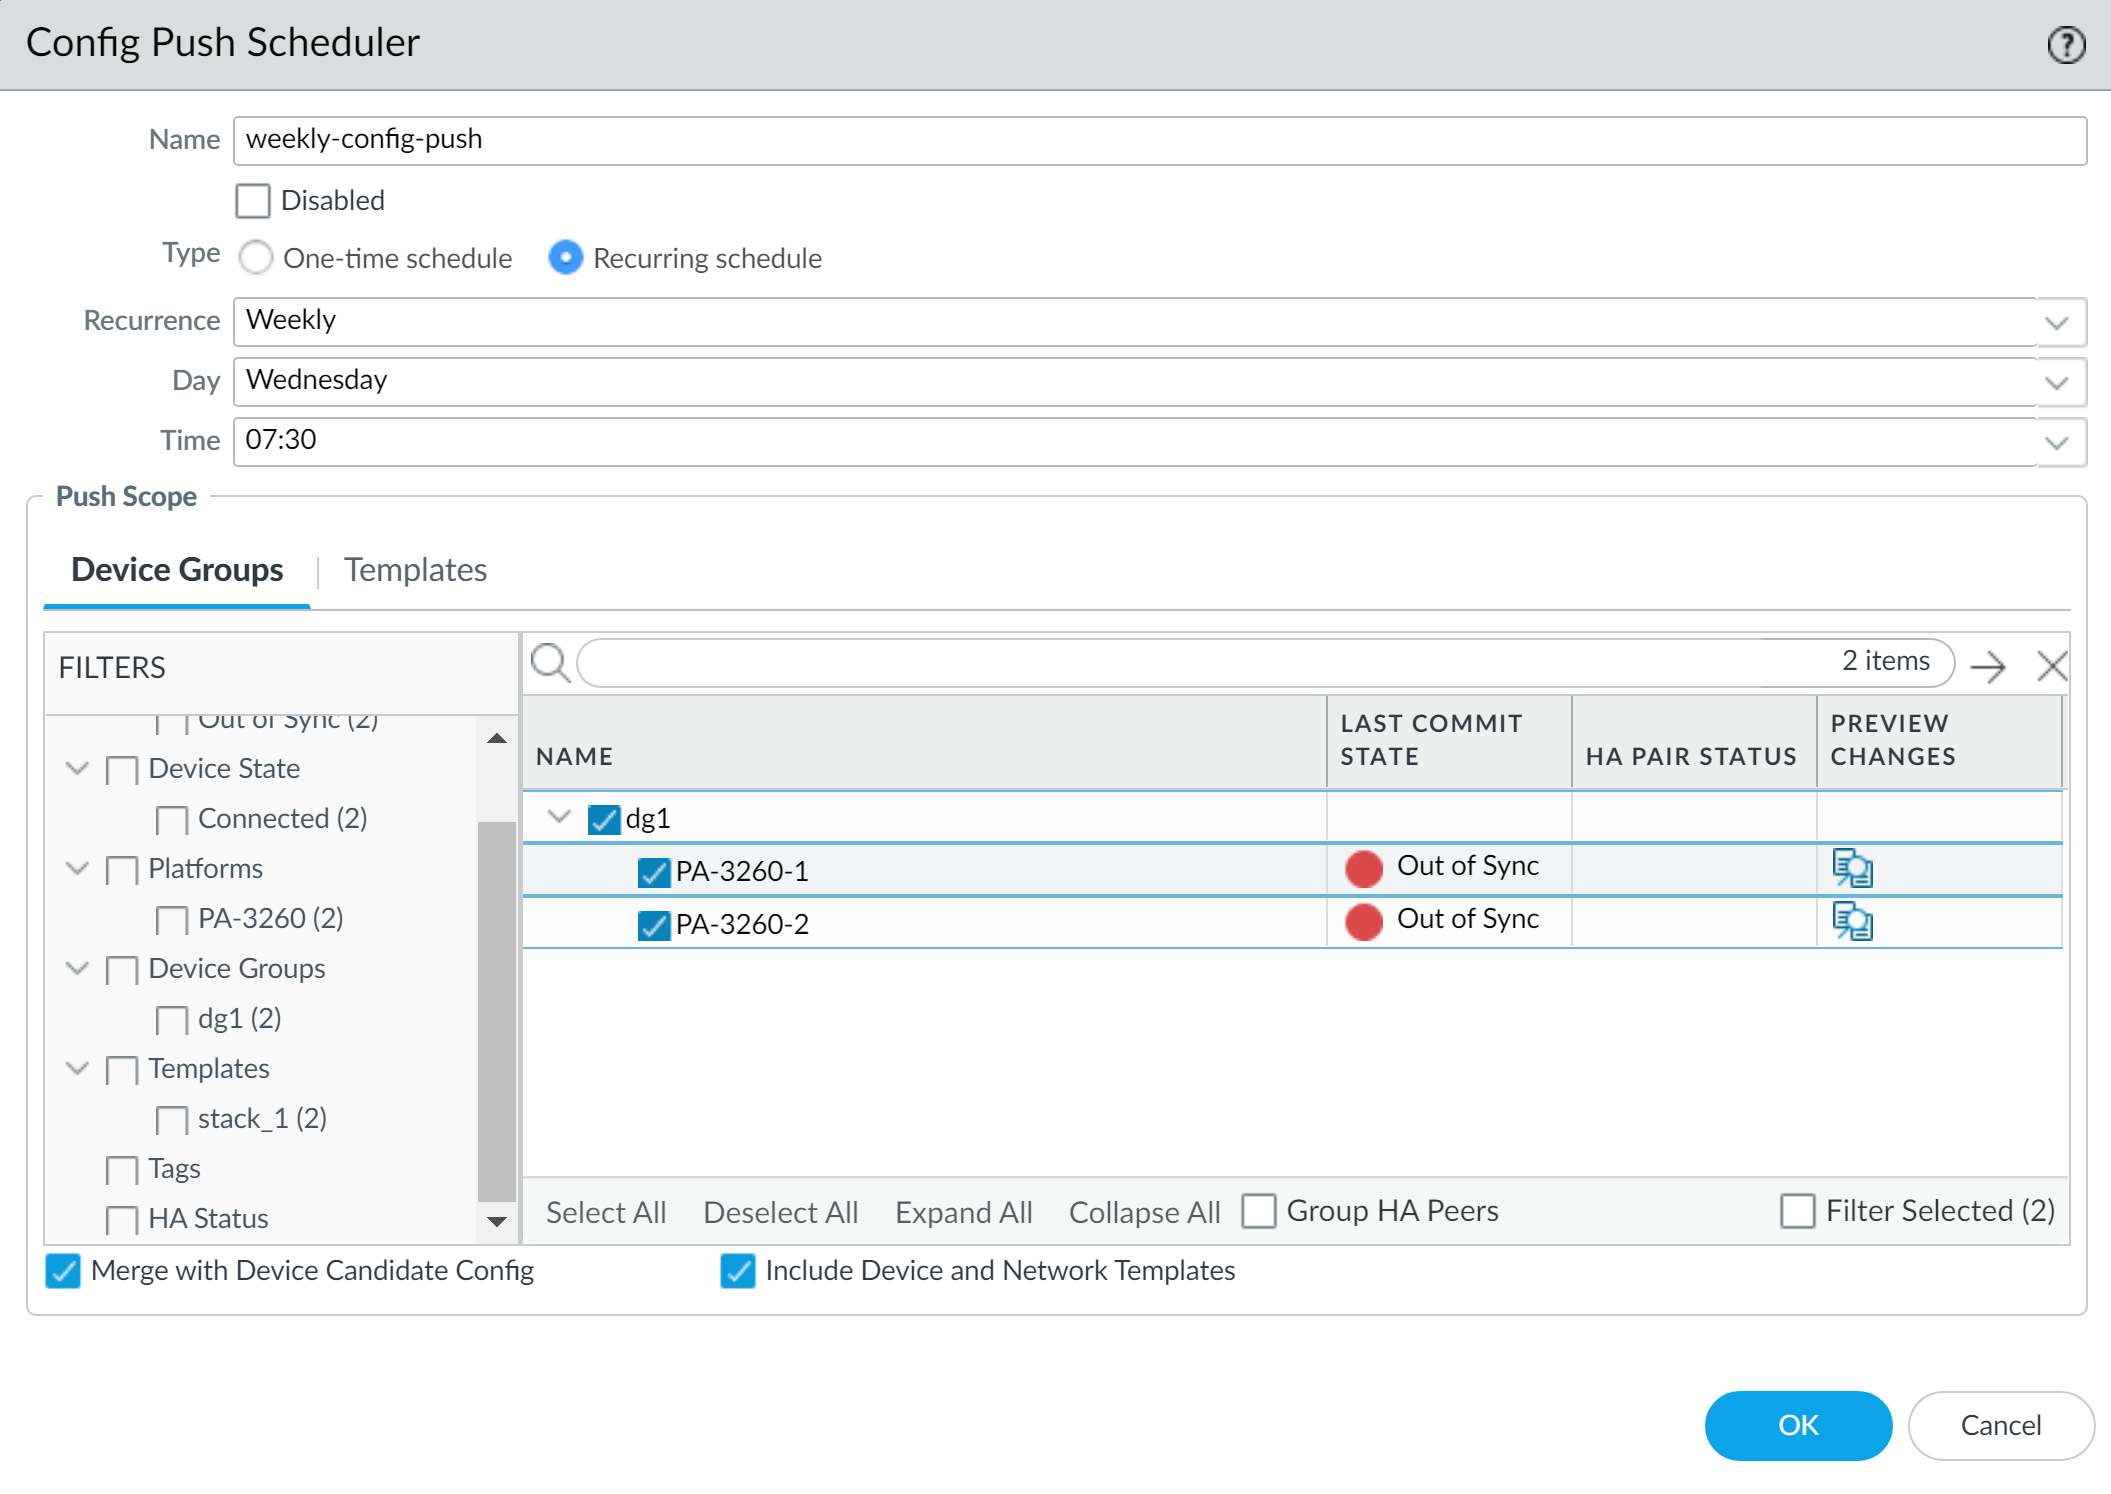
Task: Select the Device Groups tab
Action: (177, 570)
